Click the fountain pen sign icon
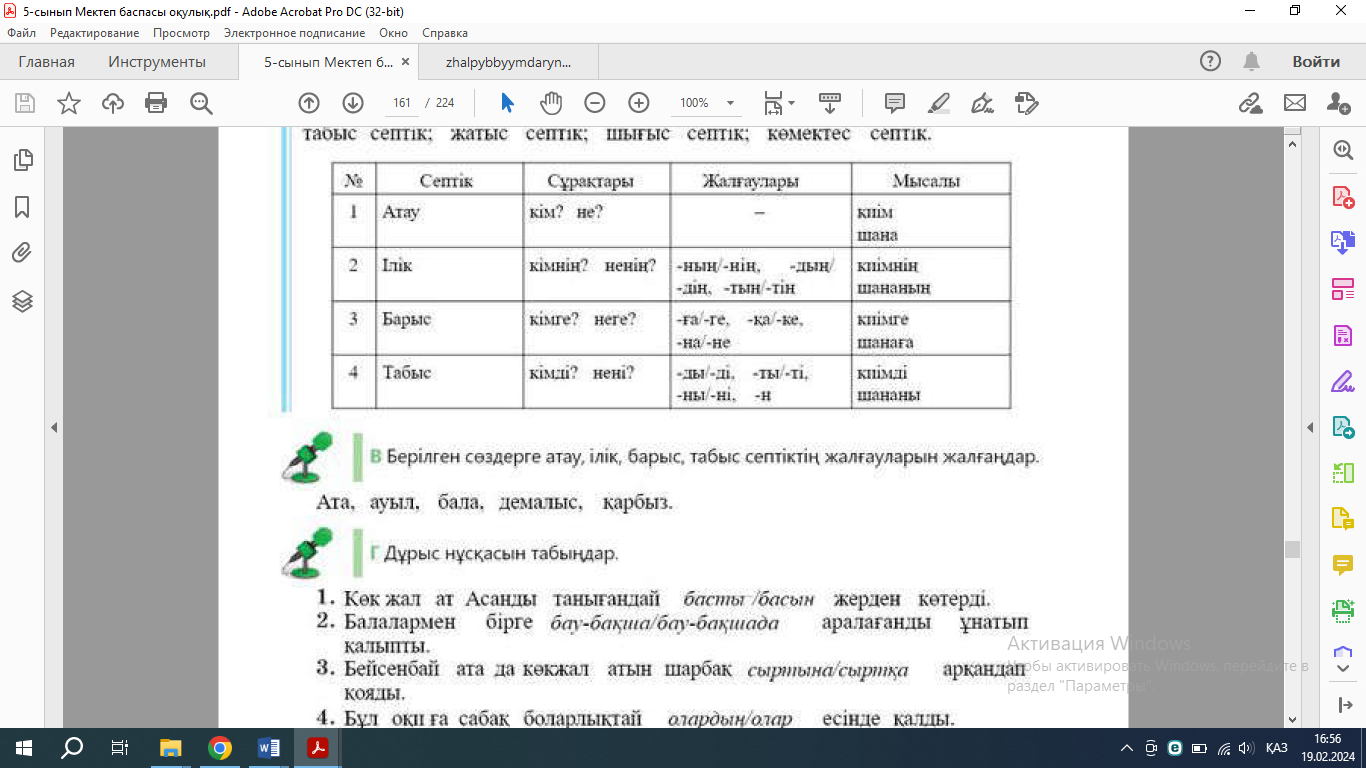The width and height of the screenshot is (1366, 768). pos(983,103)
